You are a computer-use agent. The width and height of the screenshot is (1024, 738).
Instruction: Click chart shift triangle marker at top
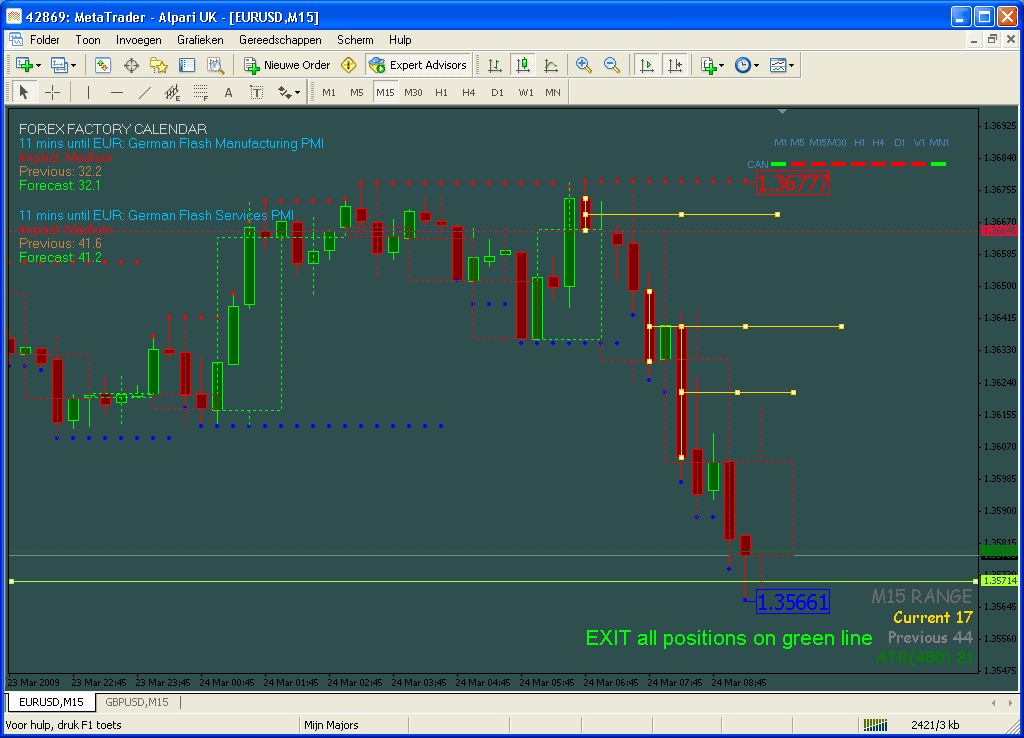(x=782, y=112)
